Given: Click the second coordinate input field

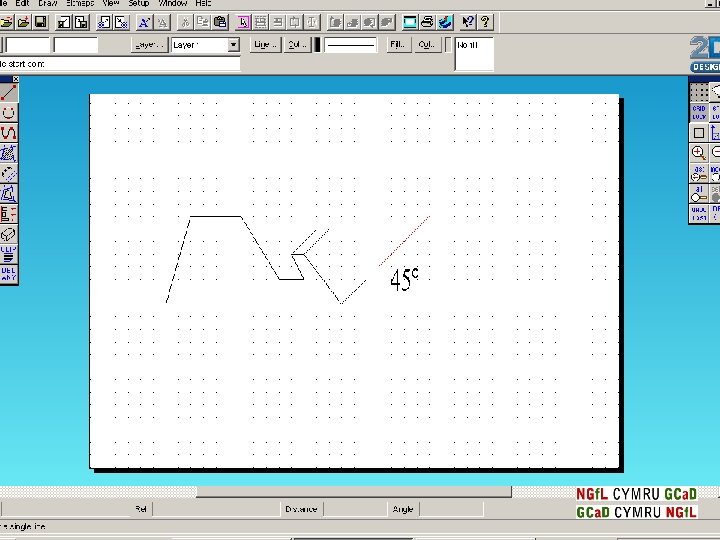Looking at the screenshot, I should point(76,45).
